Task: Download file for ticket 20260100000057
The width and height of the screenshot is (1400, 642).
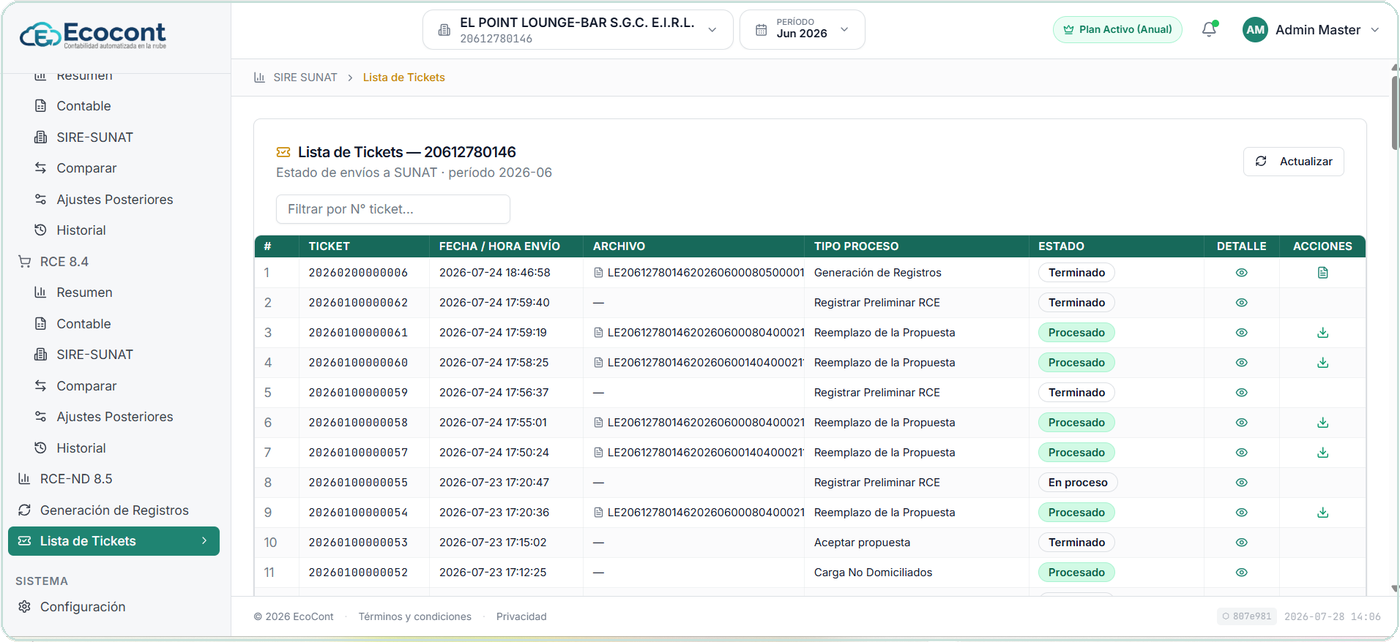Action: pos(1323,452)
